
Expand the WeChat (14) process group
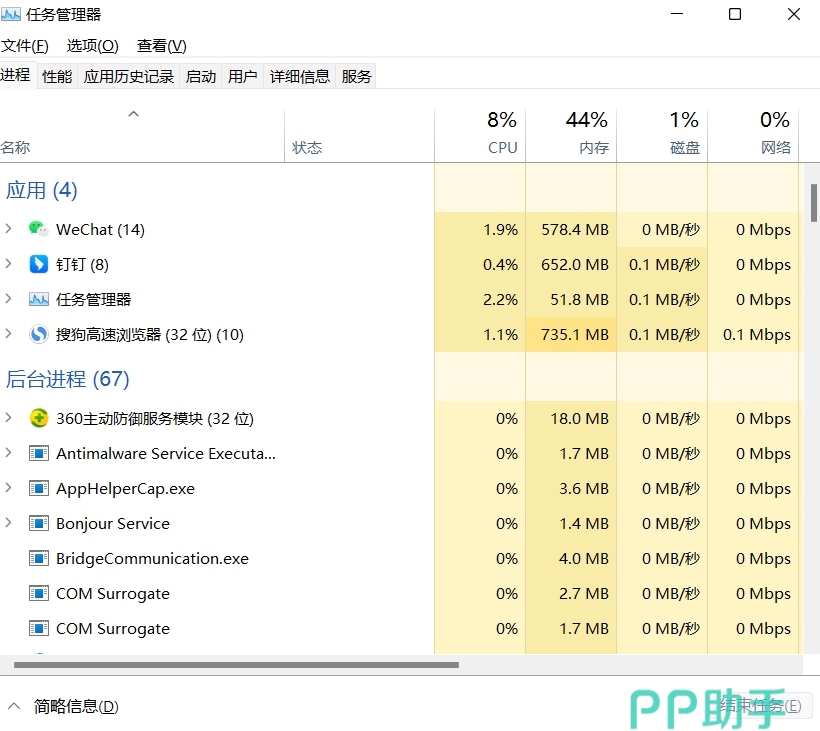click(9, 229)
